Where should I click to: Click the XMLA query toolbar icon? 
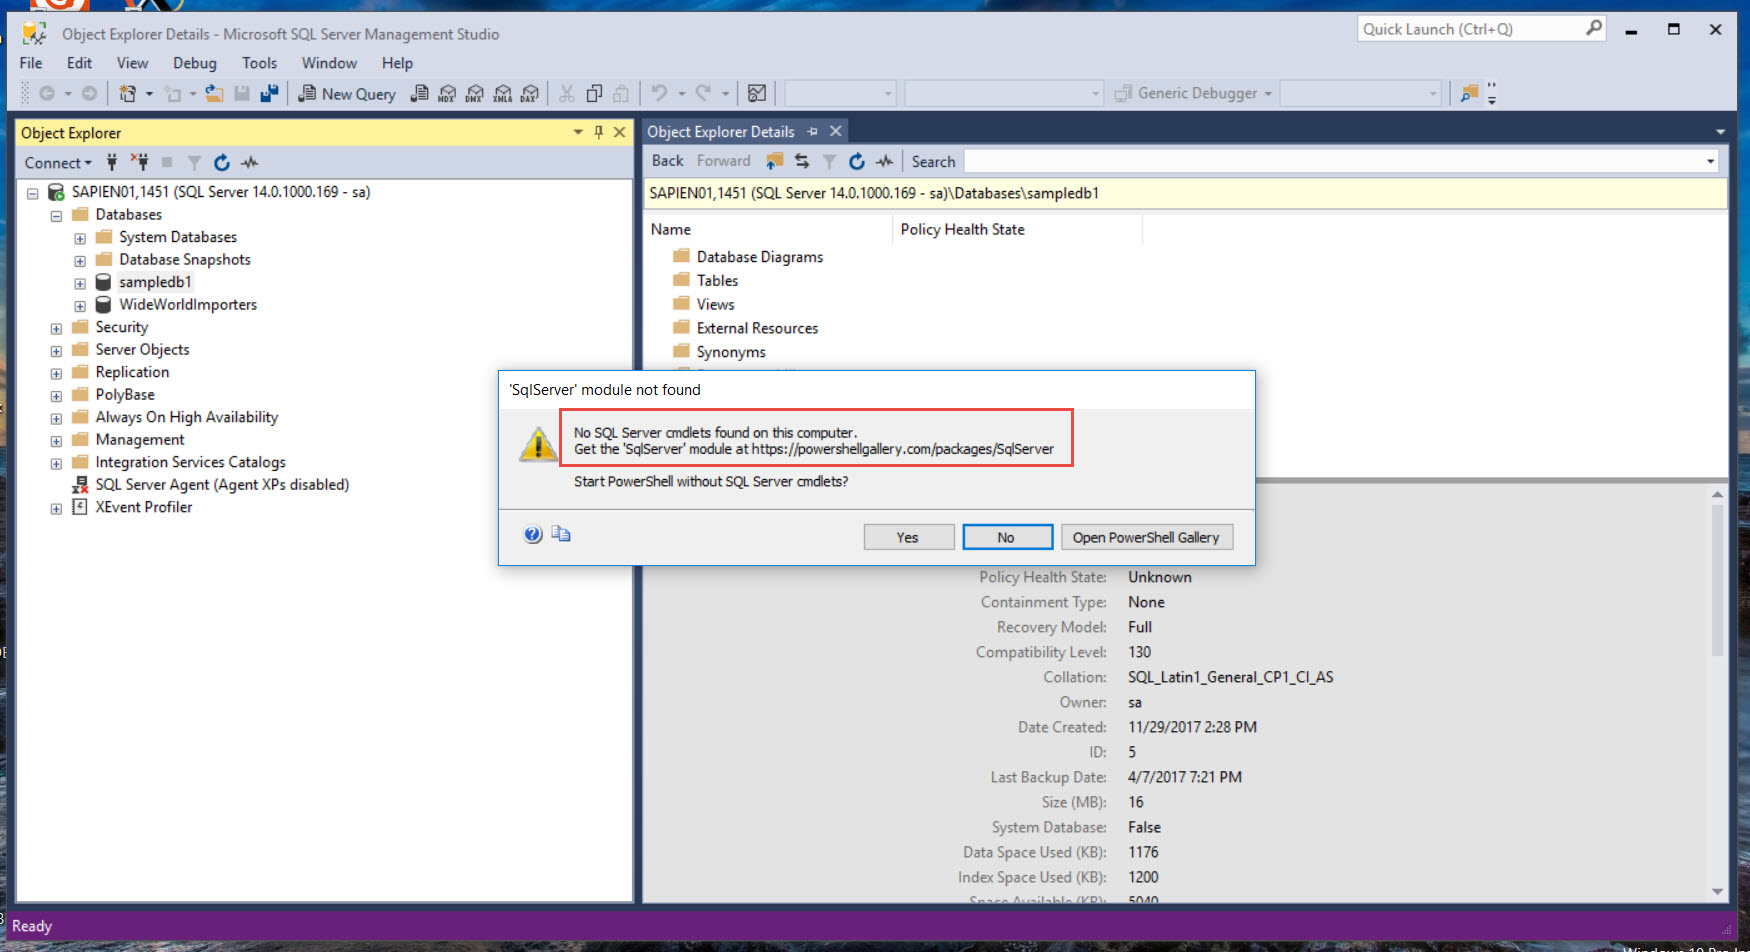(503, 93)
